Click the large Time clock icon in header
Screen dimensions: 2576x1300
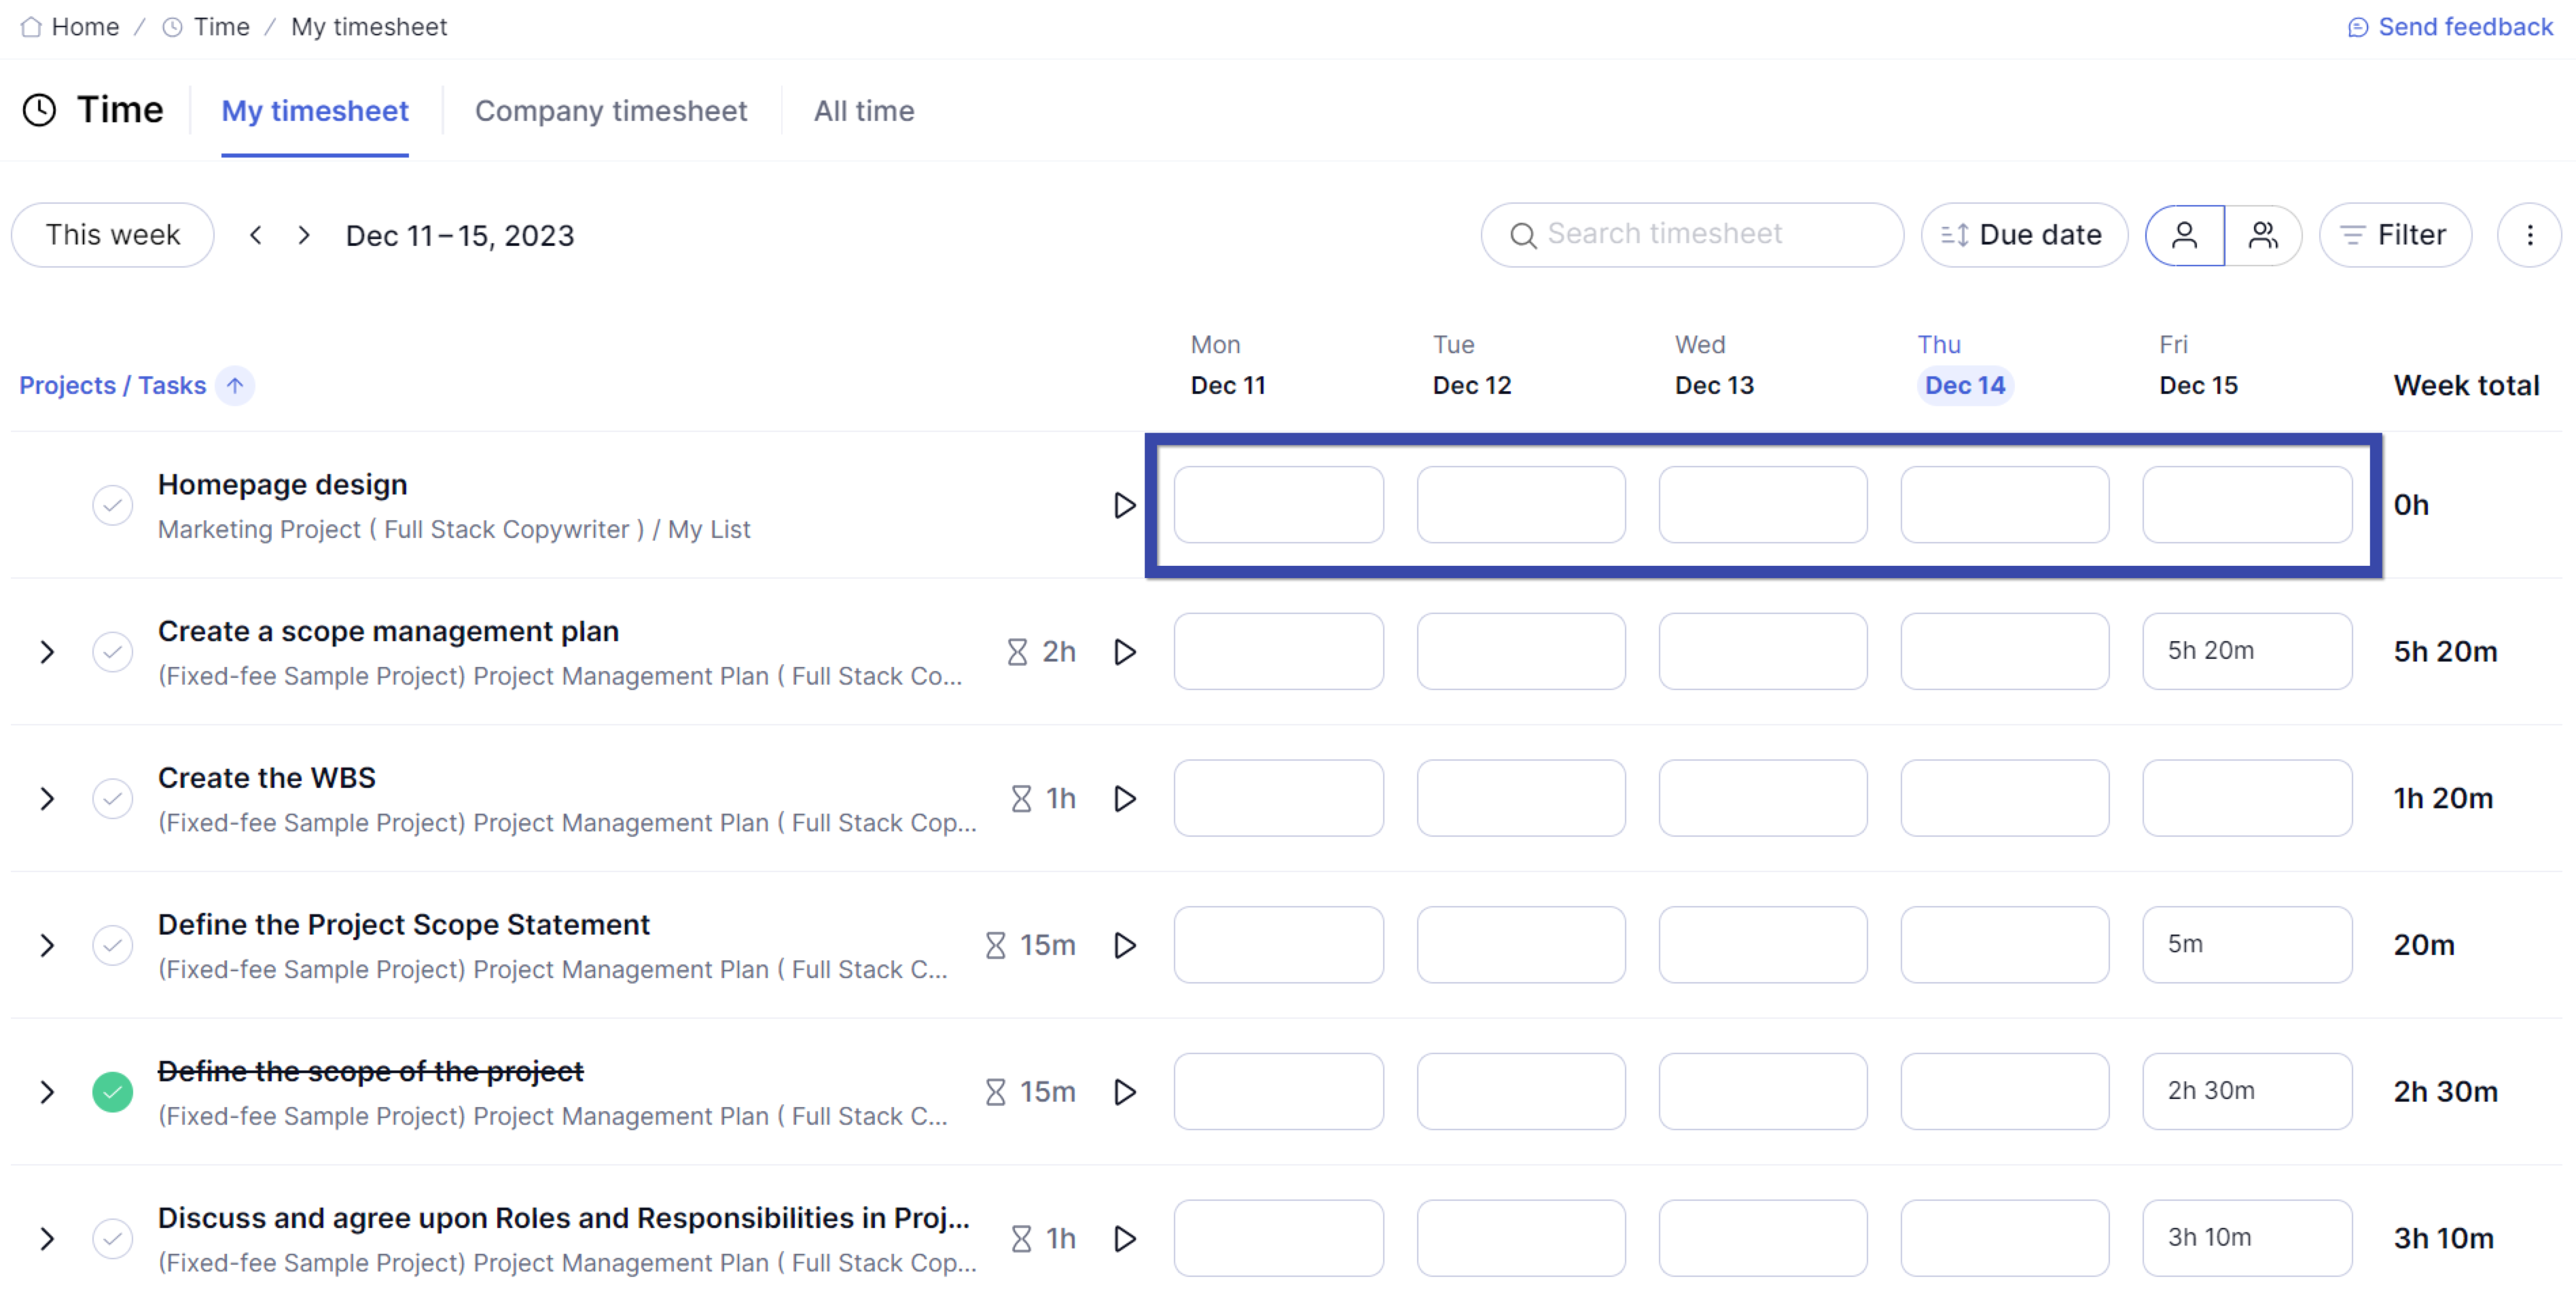[39, 110]
